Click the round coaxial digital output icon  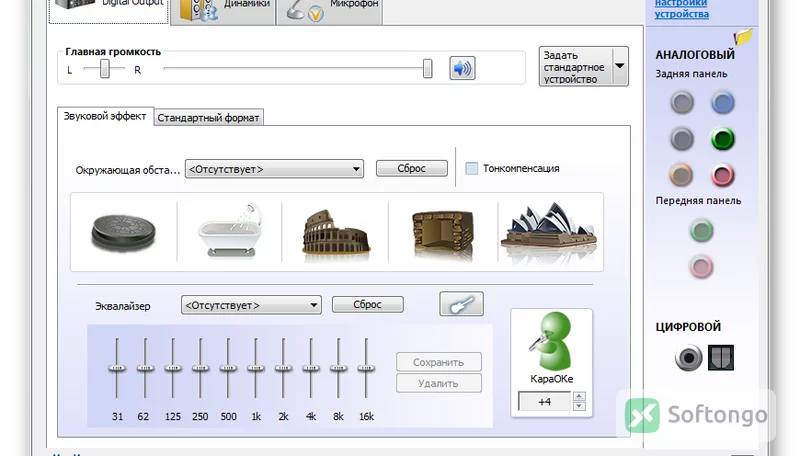click(x=688, y=358)
